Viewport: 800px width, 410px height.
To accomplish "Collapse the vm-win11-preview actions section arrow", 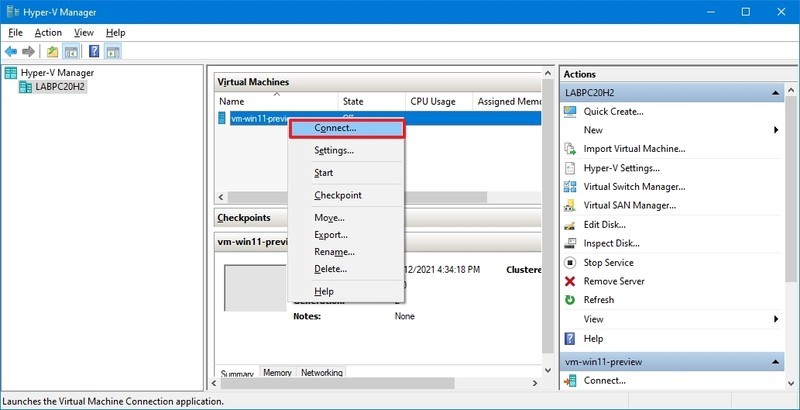I will pos(776,362).
